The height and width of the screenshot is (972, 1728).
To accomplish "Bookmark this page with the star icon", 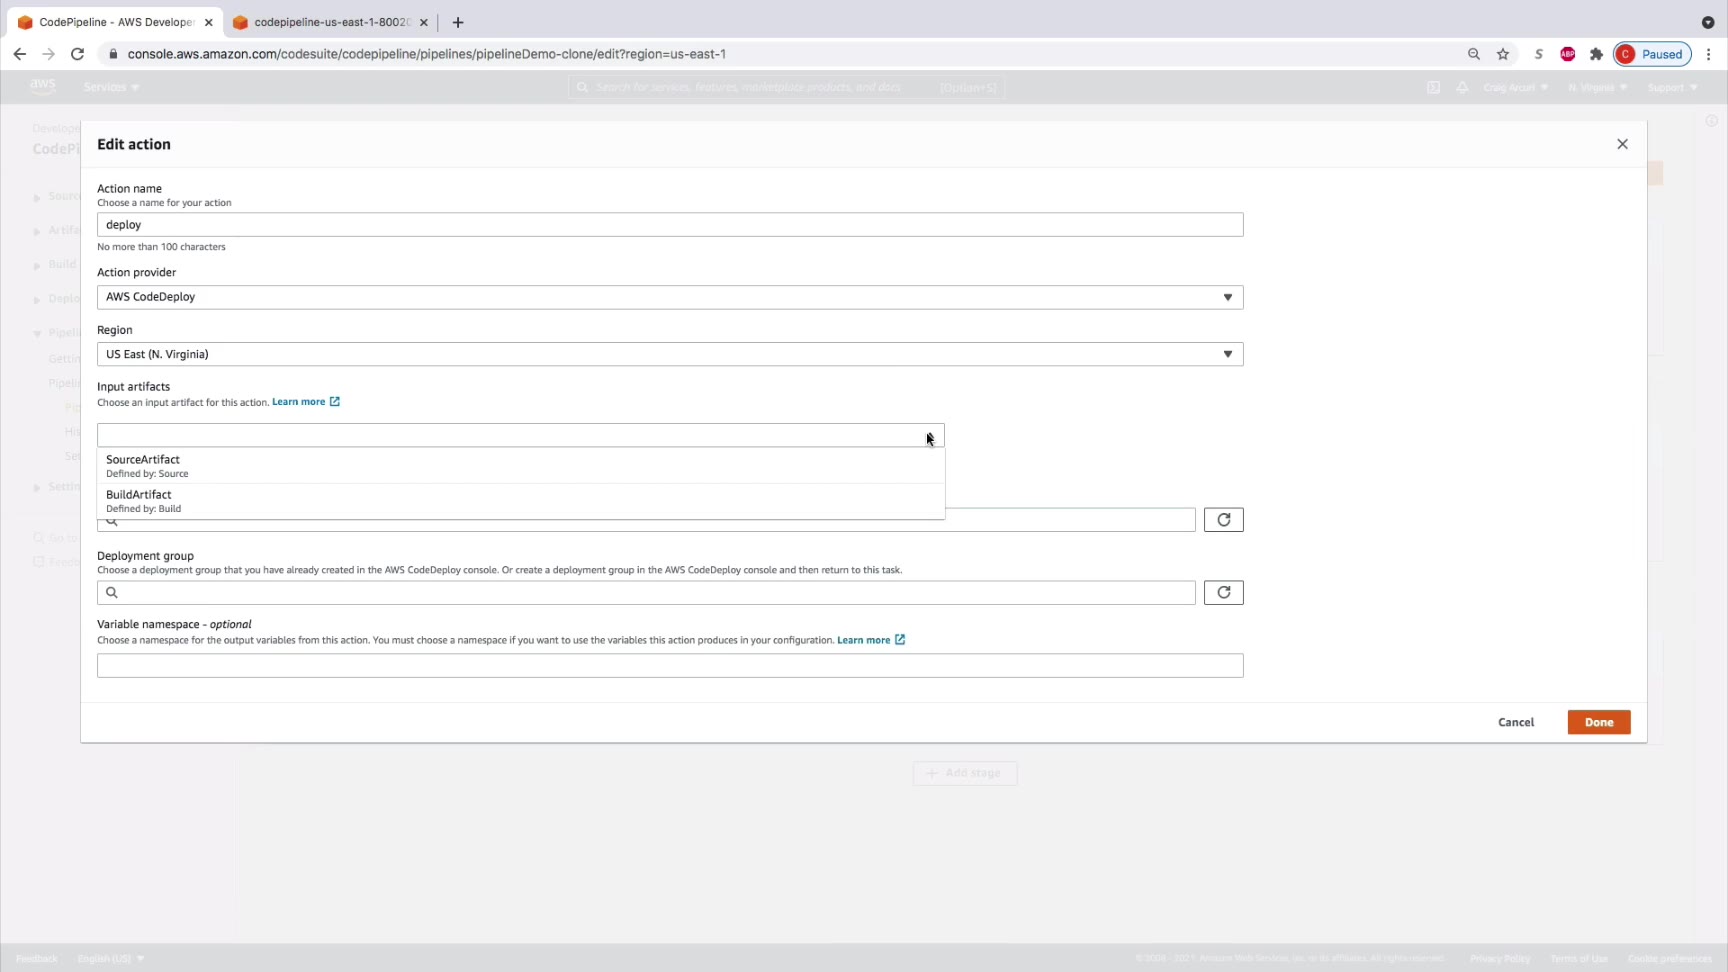I will coord(1503,54).
